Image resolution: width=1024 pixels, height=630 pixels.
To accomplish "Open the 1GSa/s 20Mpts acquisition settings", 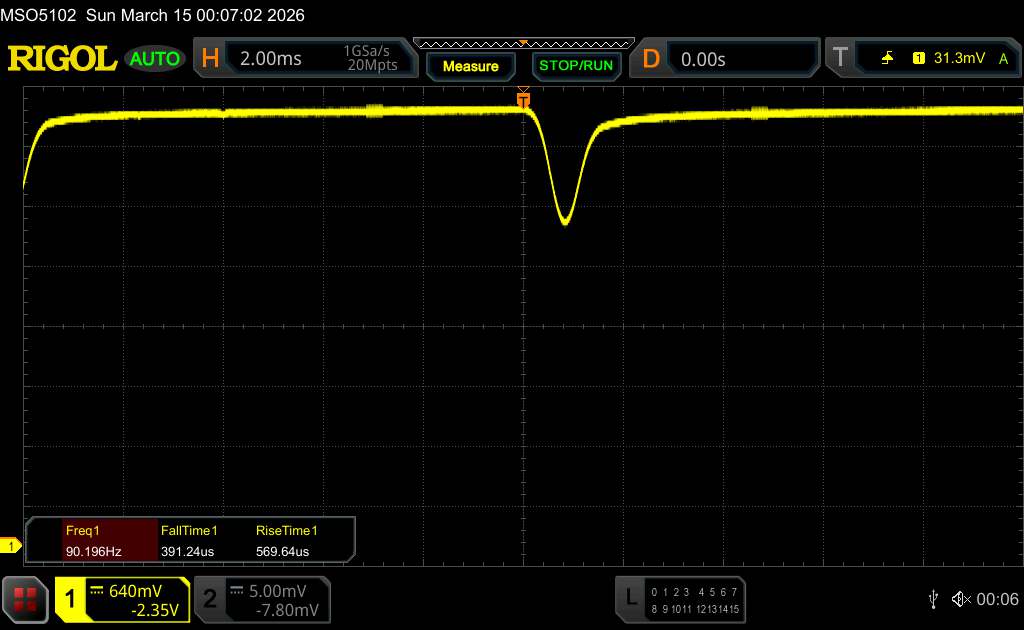I will coord(370,59).
